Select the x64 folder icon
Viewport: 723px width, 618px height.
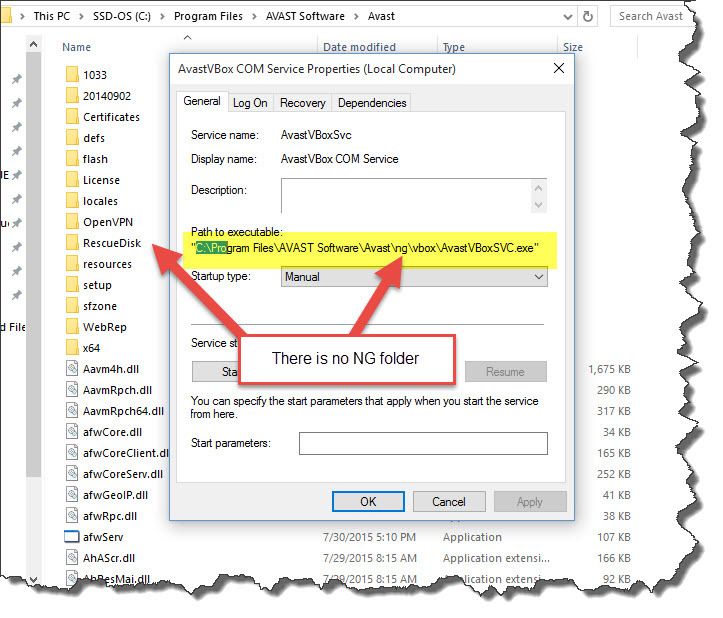point(72,348)
